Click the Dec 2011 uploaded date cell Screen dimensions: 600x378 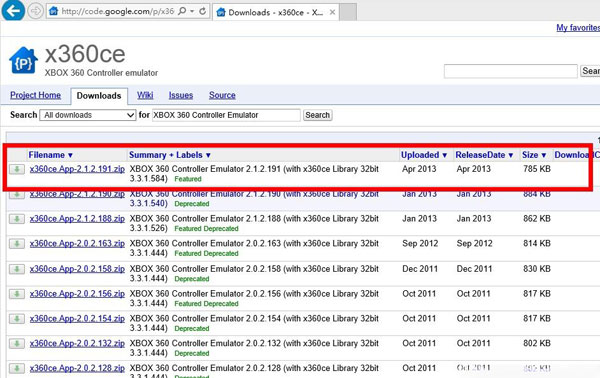point(420,269)
